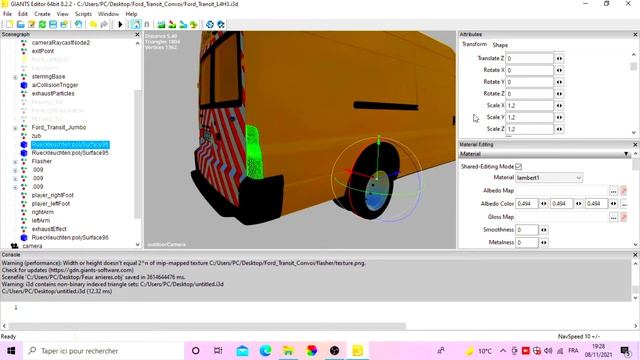640x360 pixels.
Task: Click the console horizontal scrollbar
Action: click(x=207, y=326)
